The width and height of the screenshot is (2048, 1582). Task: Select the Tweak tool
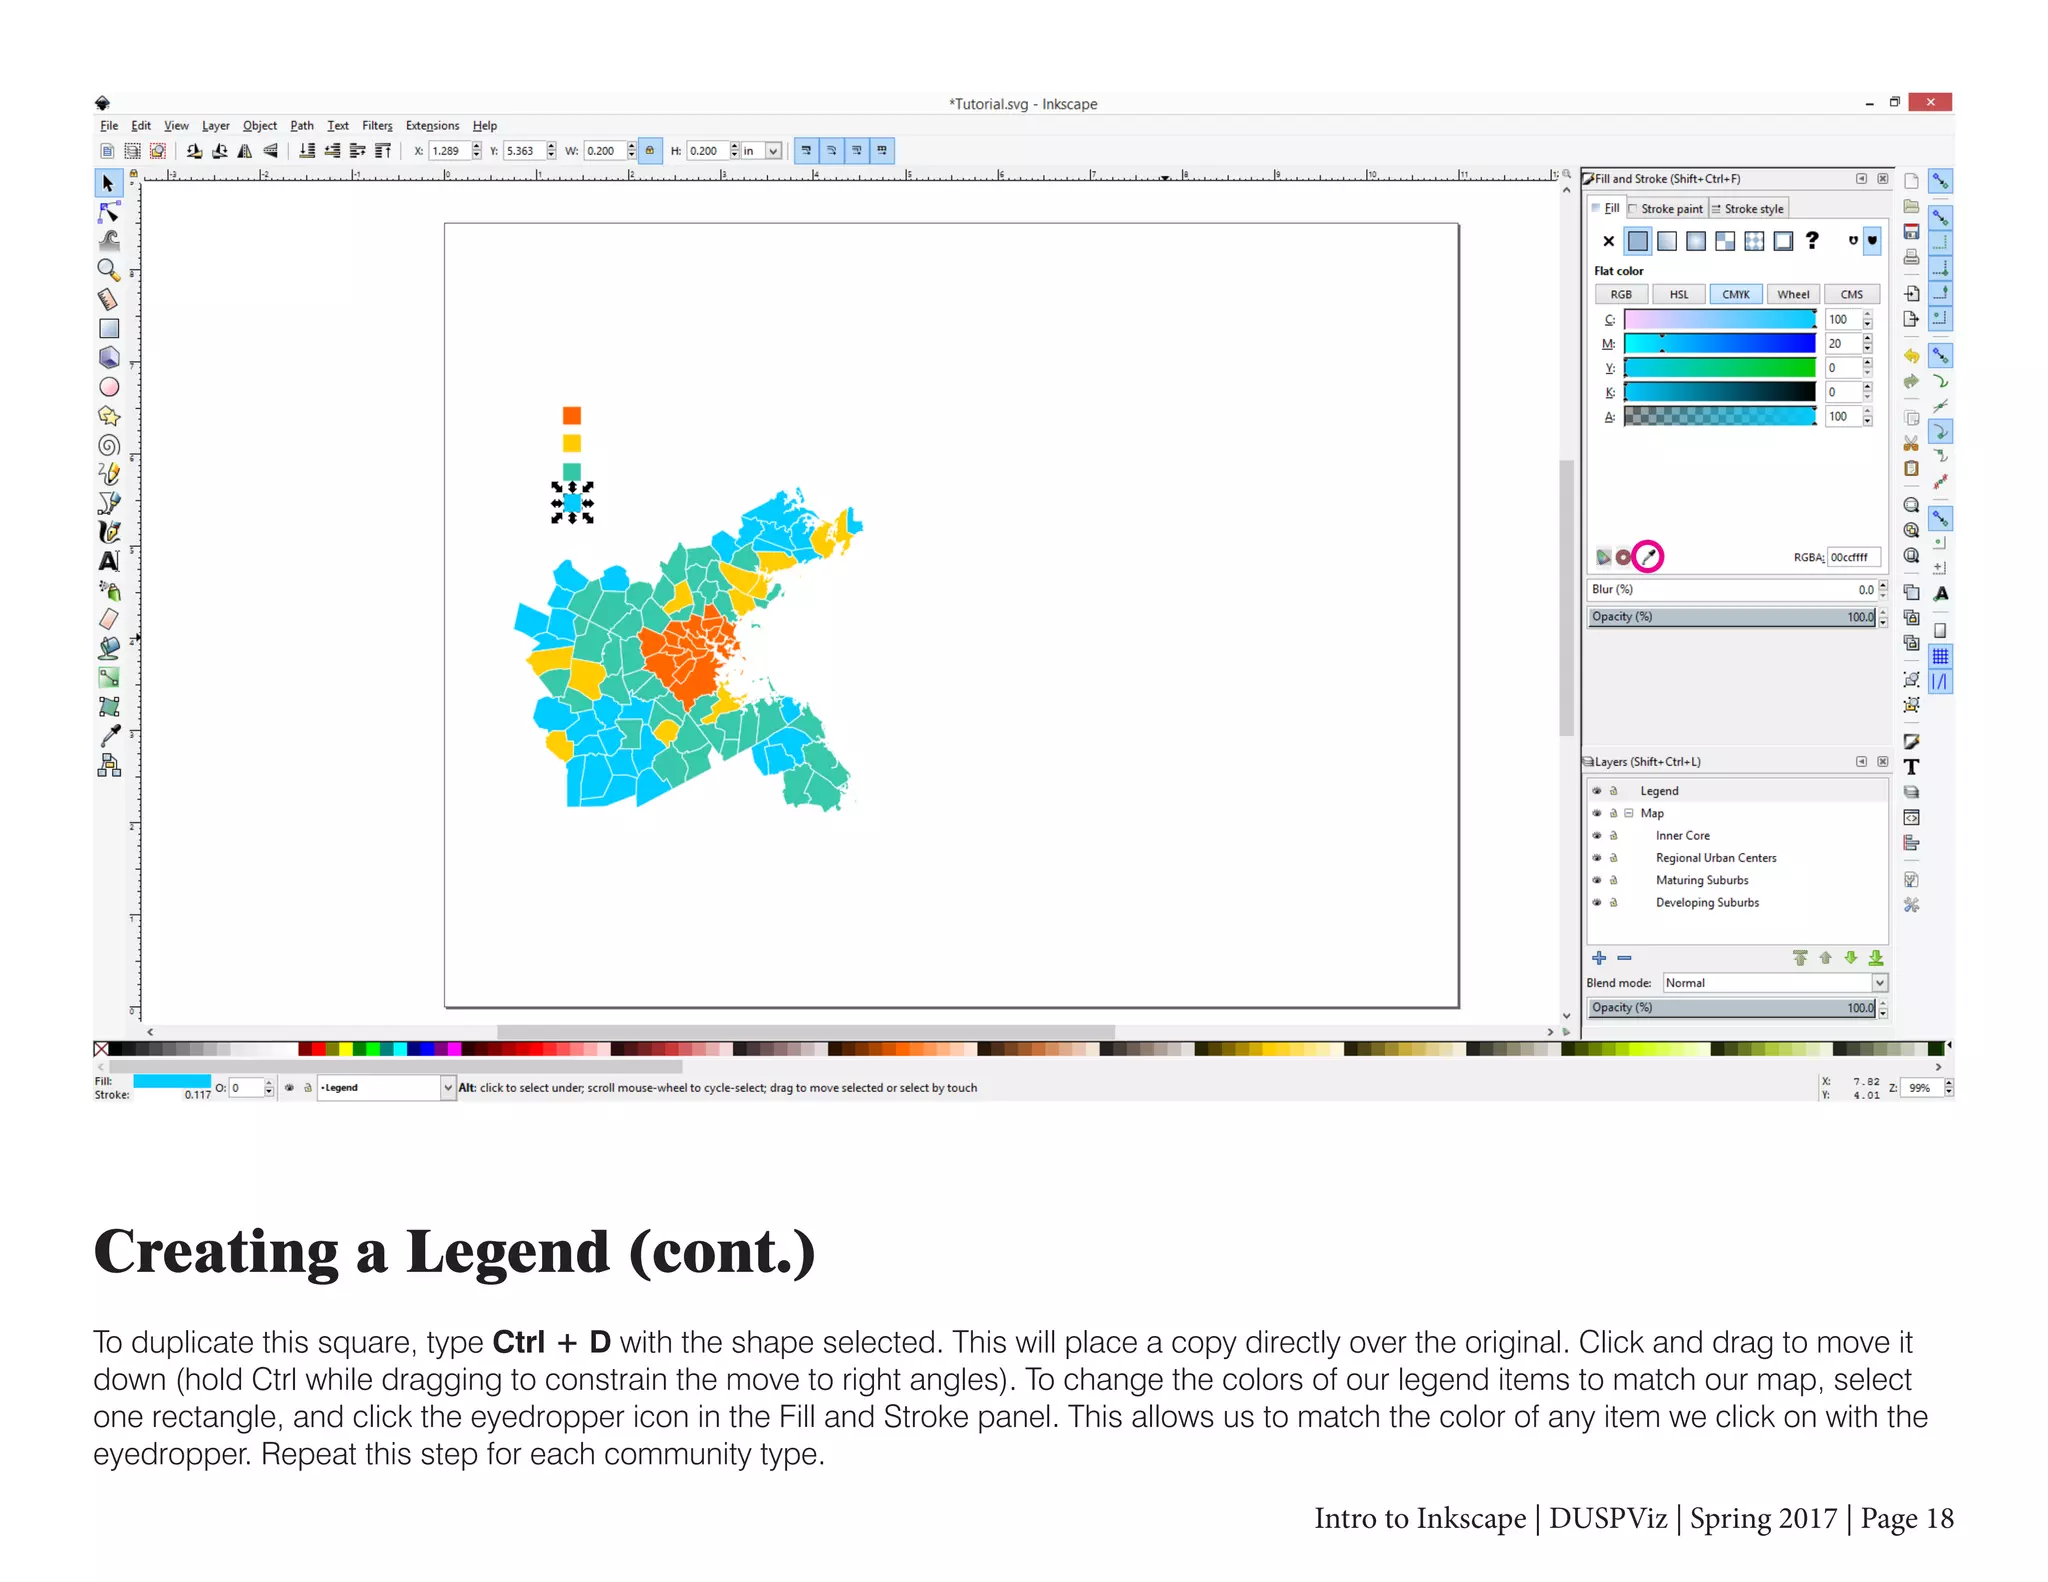109,240
